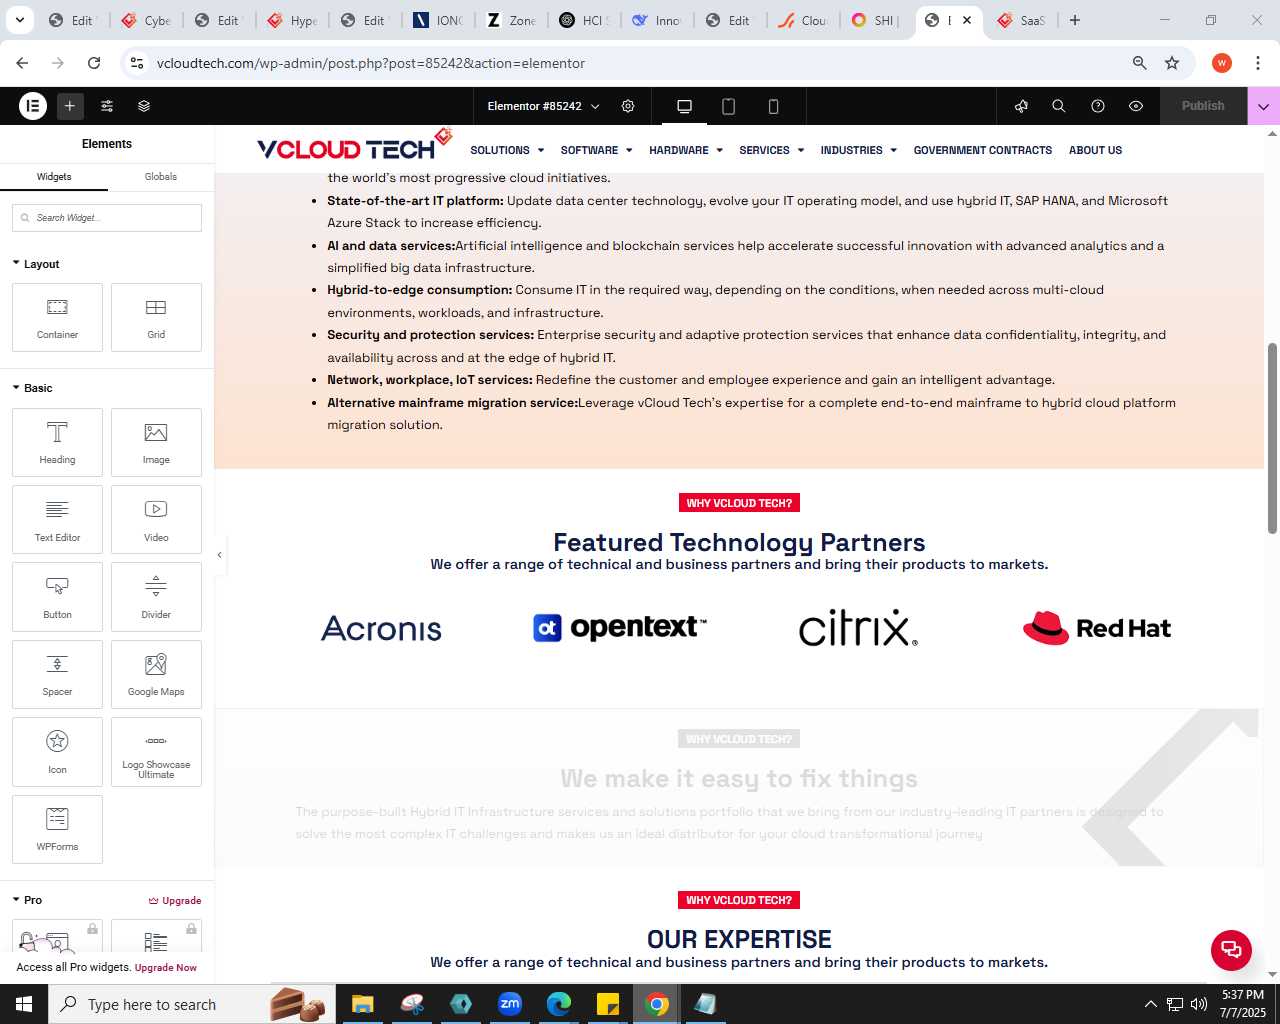
Task: Select the Image widget
Action: [156, 442]
